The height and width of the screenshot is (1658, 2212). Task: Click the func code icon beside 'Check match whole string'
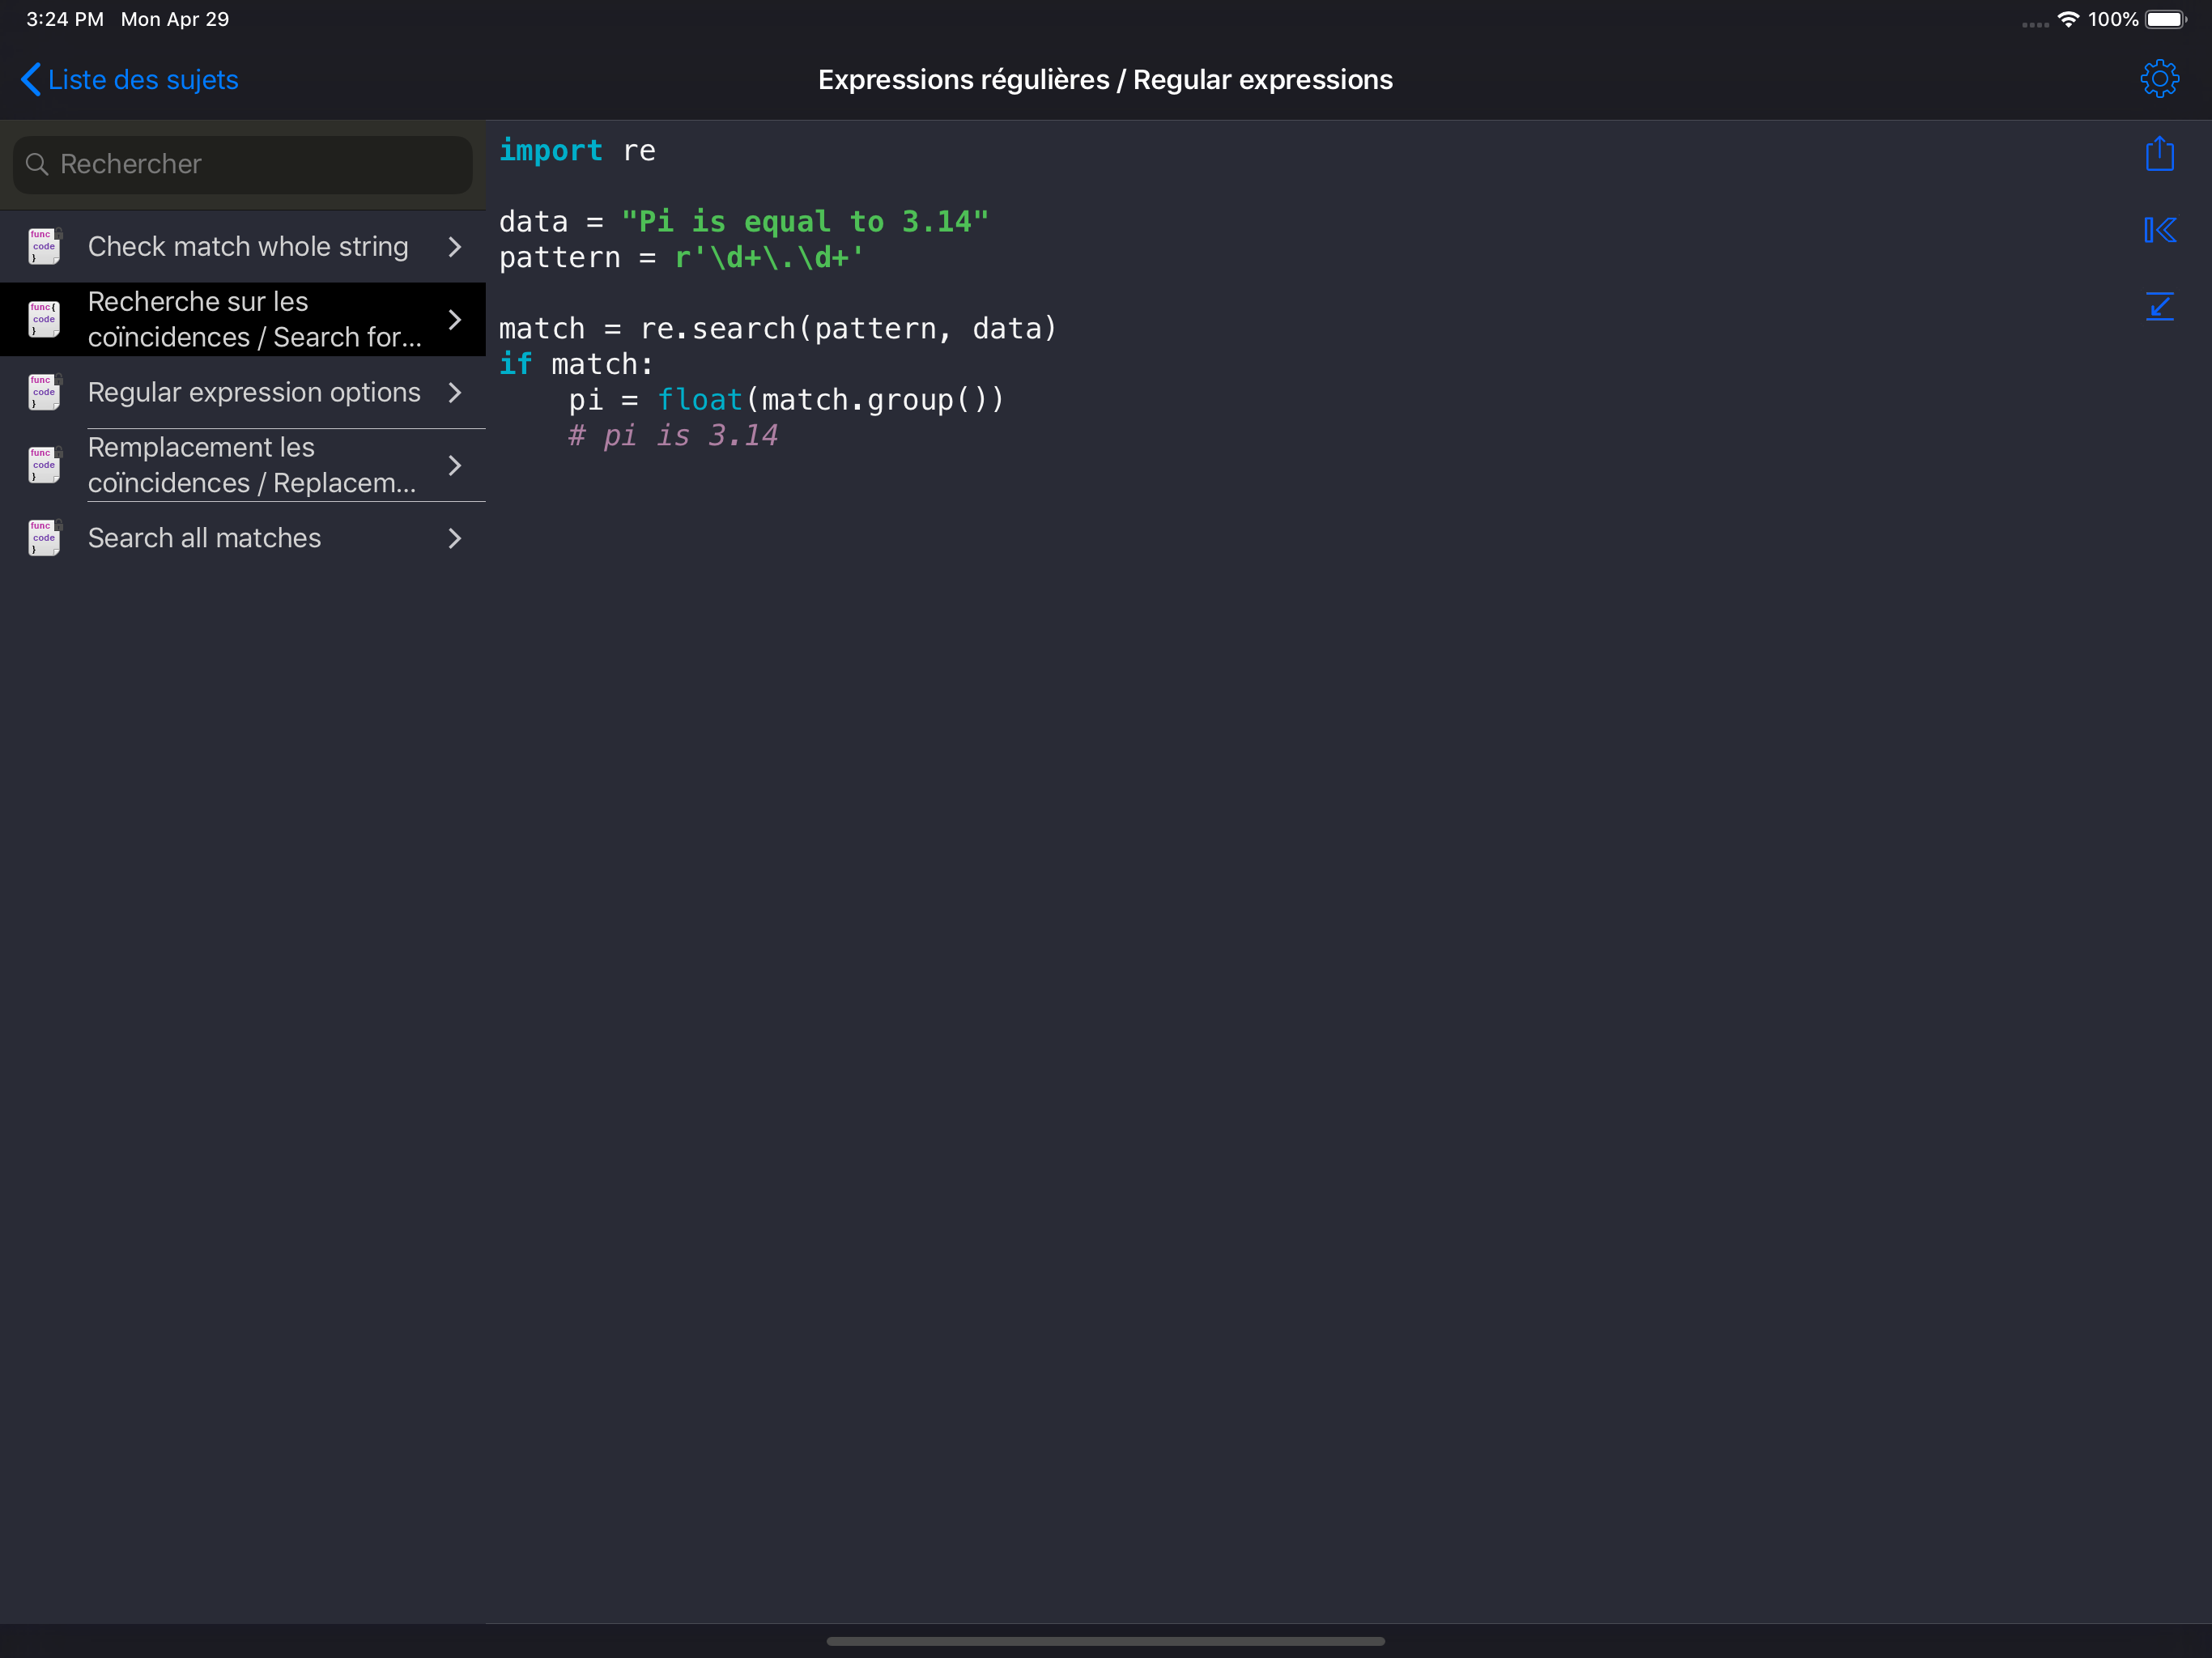pyautogui.click(x=43, y=246)
